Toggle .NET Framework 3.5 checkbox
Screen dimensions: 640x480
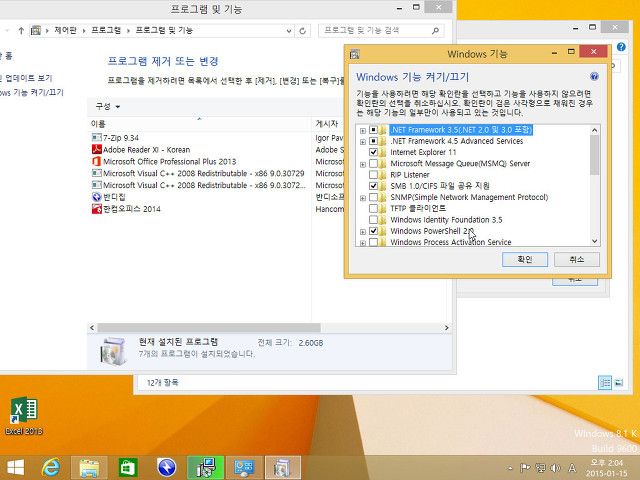[x=373, y=129]
